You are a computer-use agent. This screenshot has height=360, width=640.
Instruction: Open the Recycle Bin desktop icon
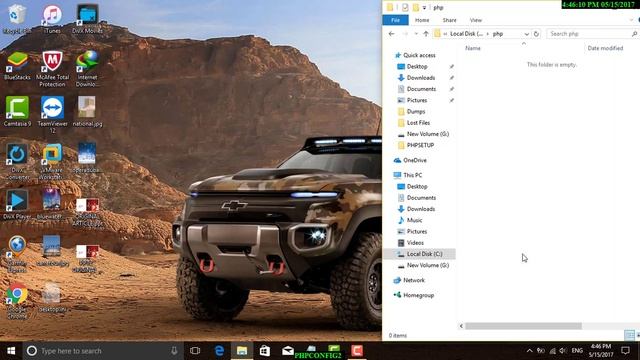(x=16, y=18)
